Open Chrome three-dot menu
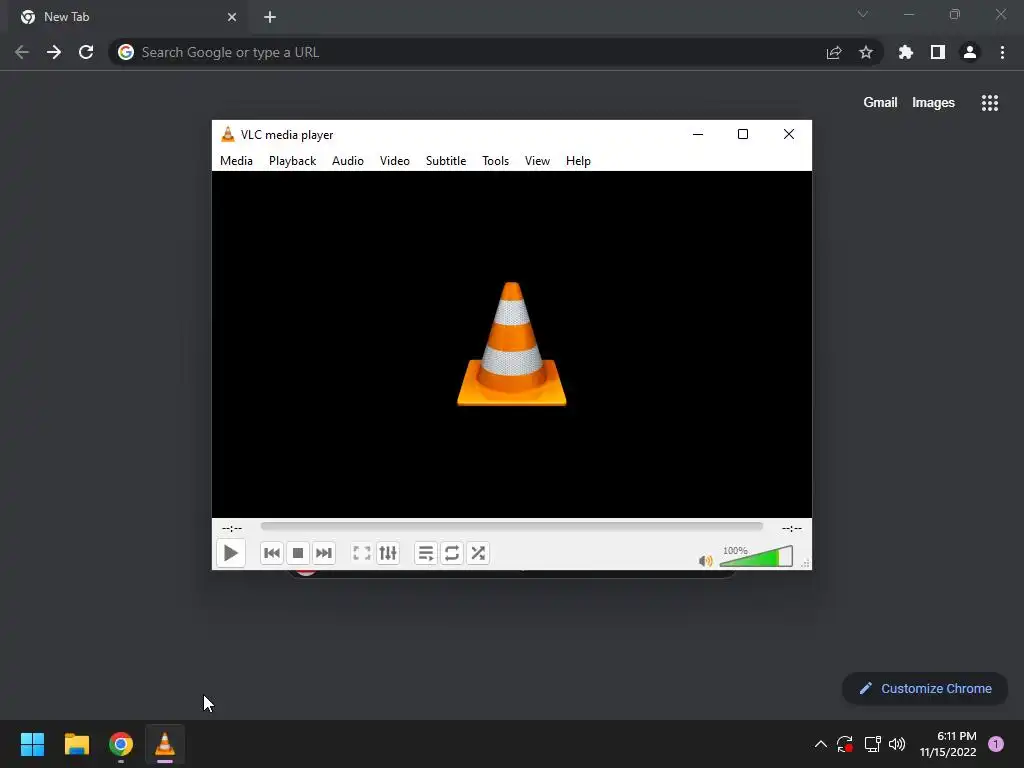Viewport: 1024px width, 768px height. click(1002, 52)
